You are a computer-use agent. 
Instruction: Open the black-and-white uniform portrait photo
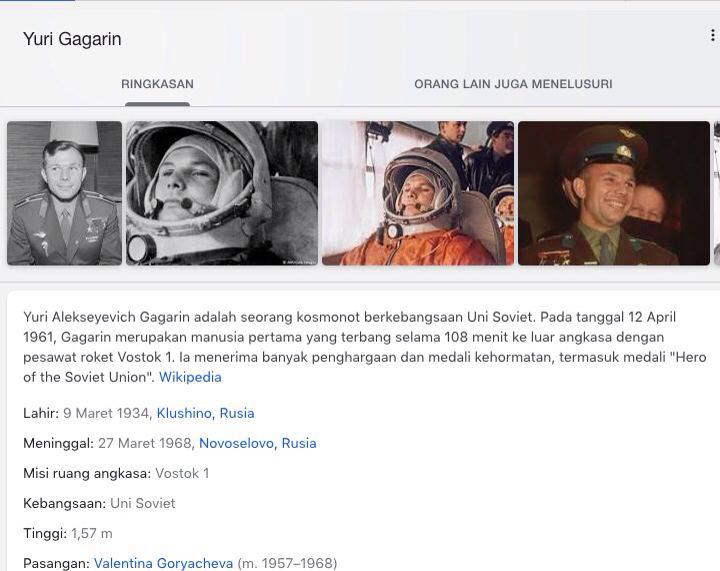point(65,193)
